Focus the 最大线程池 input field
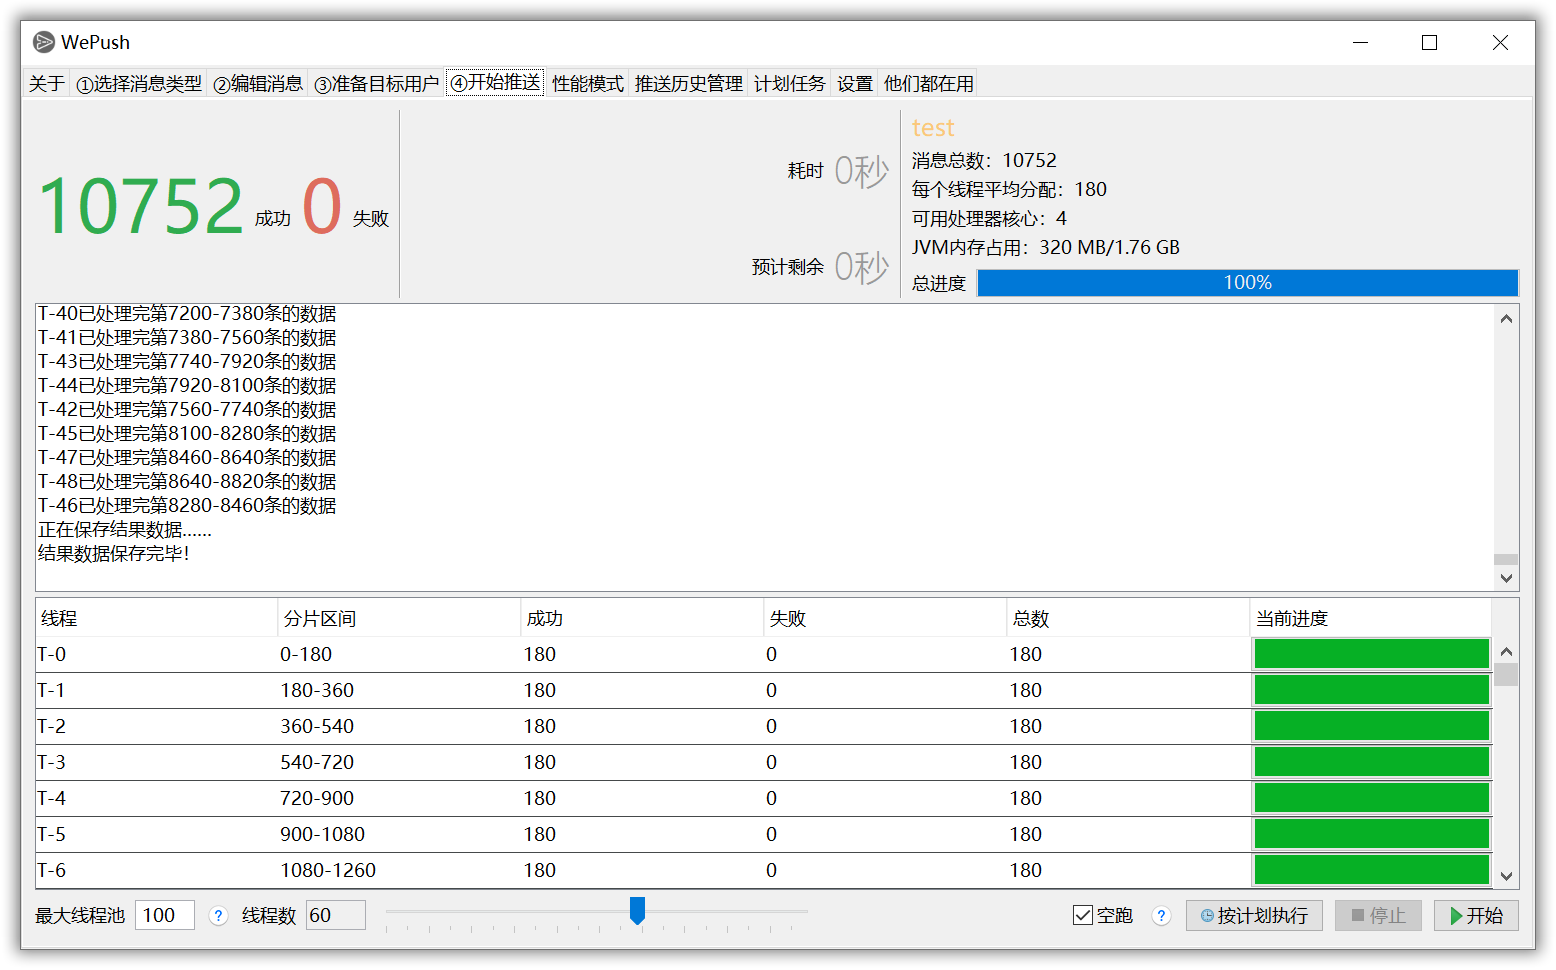 pyautogui.click(x=164, y=915)
